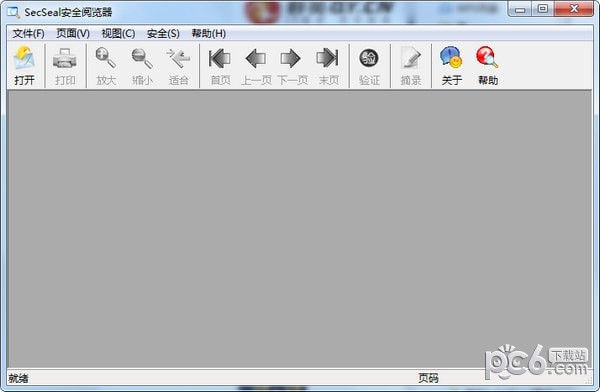The width and height of the screenshot is (600, 392).
Task: Go to 首页 (First page) arrow icon
Action: (x=220, y=58)
